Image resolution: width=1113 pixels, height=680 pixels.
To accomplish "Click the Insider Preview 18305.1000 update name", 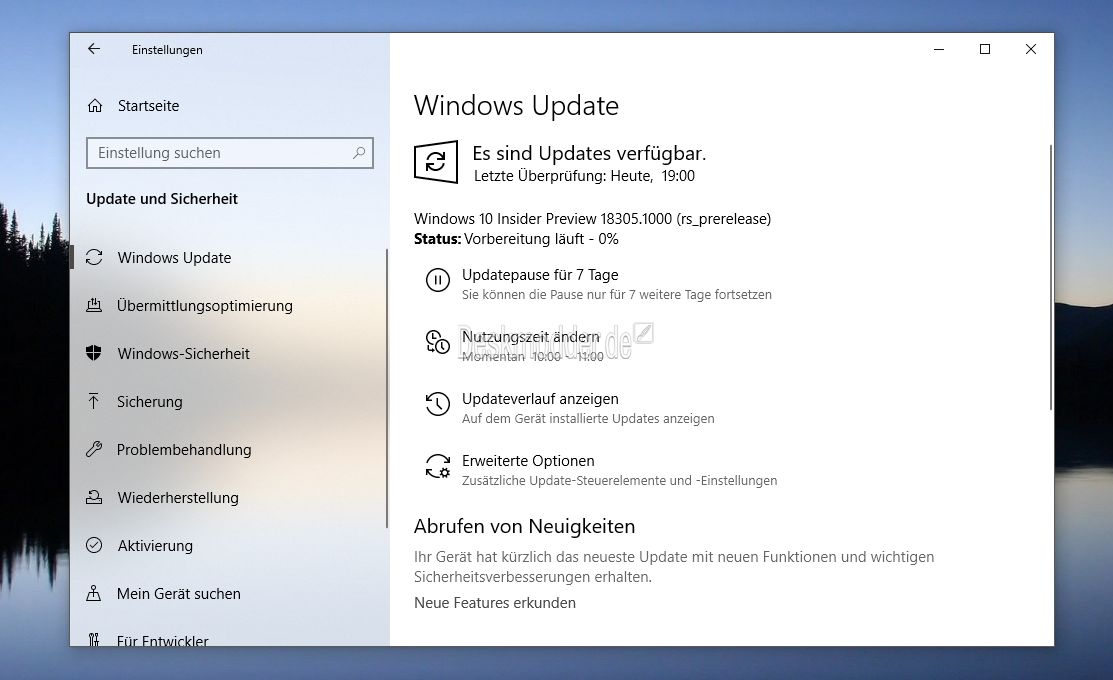I will [x=592, y=219].
